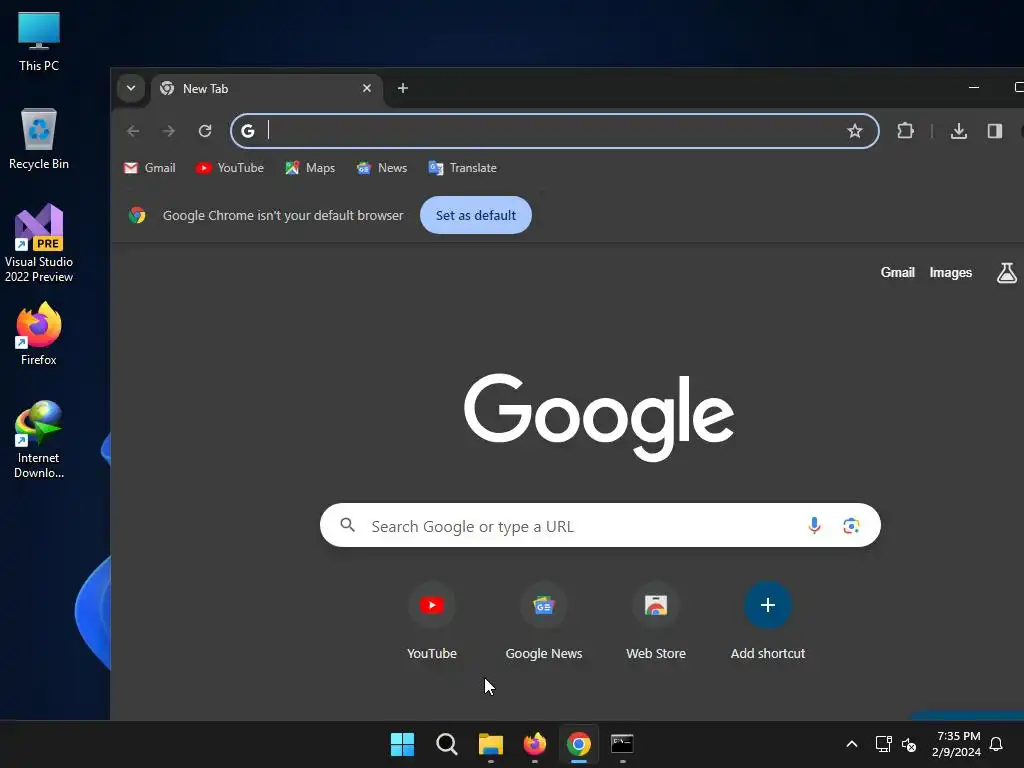Click the browser back arrow
1024x768 pixels.
tap(133, 131)
